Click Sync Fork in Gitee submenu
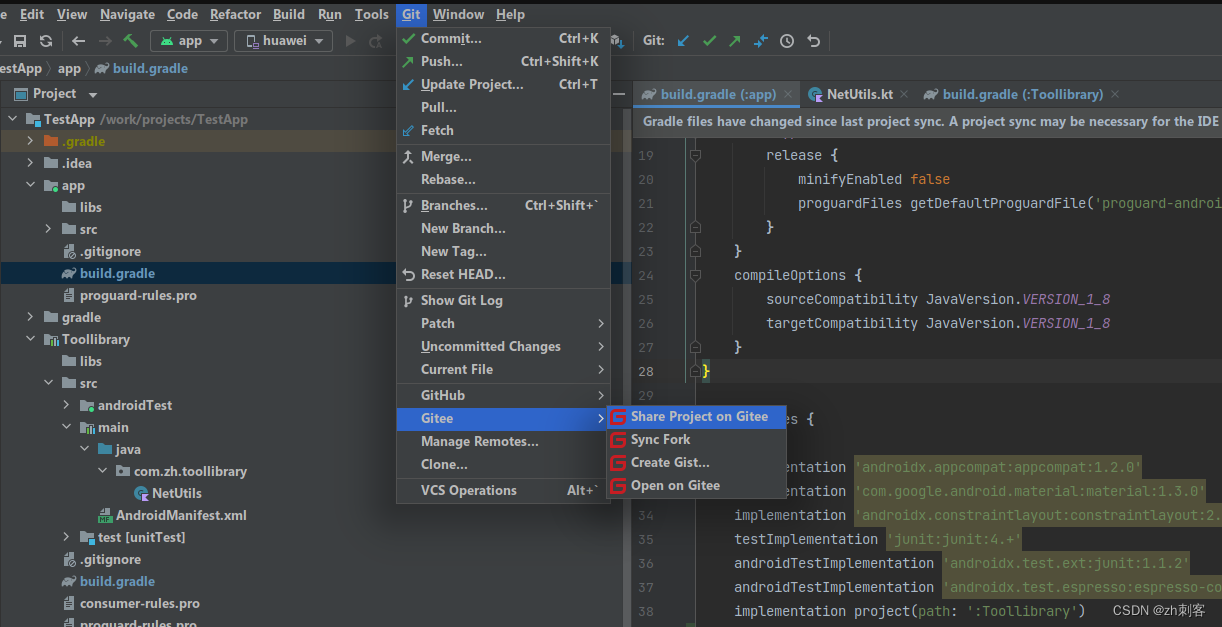The height and width of the screenshot is (627, 1222). [x=696, y=439]
